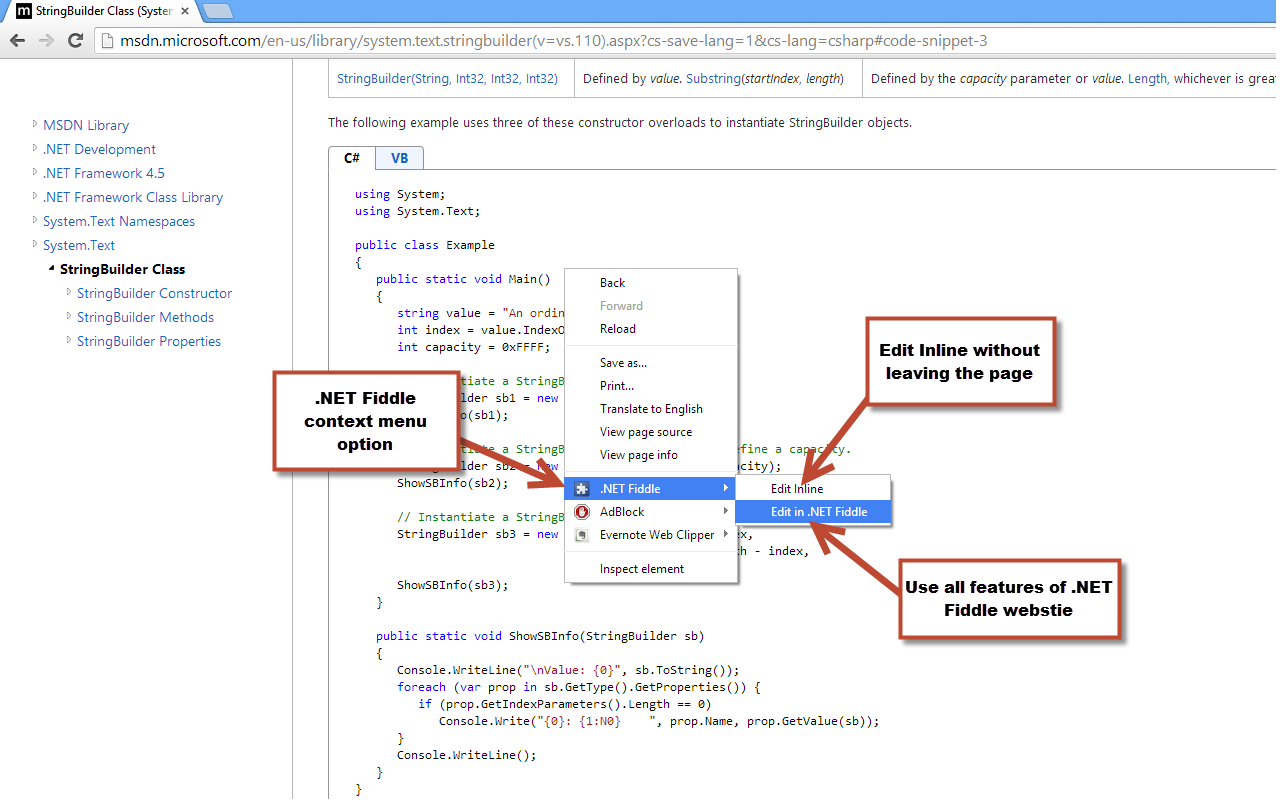Click the page icon in the address bar
Viewport: 1280px width, 800px height.
pos(105,41)
